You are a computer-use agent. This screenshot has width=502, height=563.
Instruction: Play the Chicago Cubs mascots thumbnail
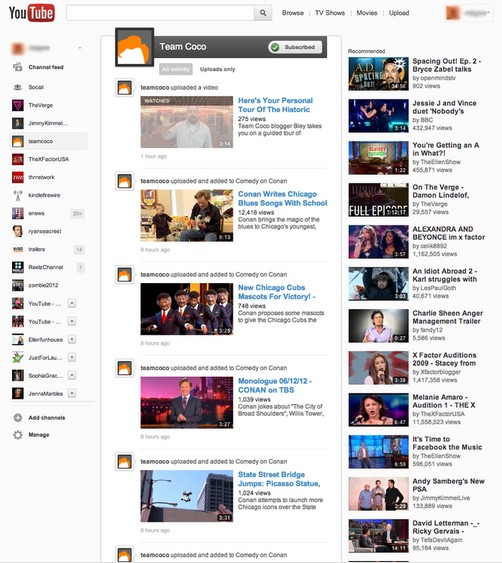click(187, 309)
